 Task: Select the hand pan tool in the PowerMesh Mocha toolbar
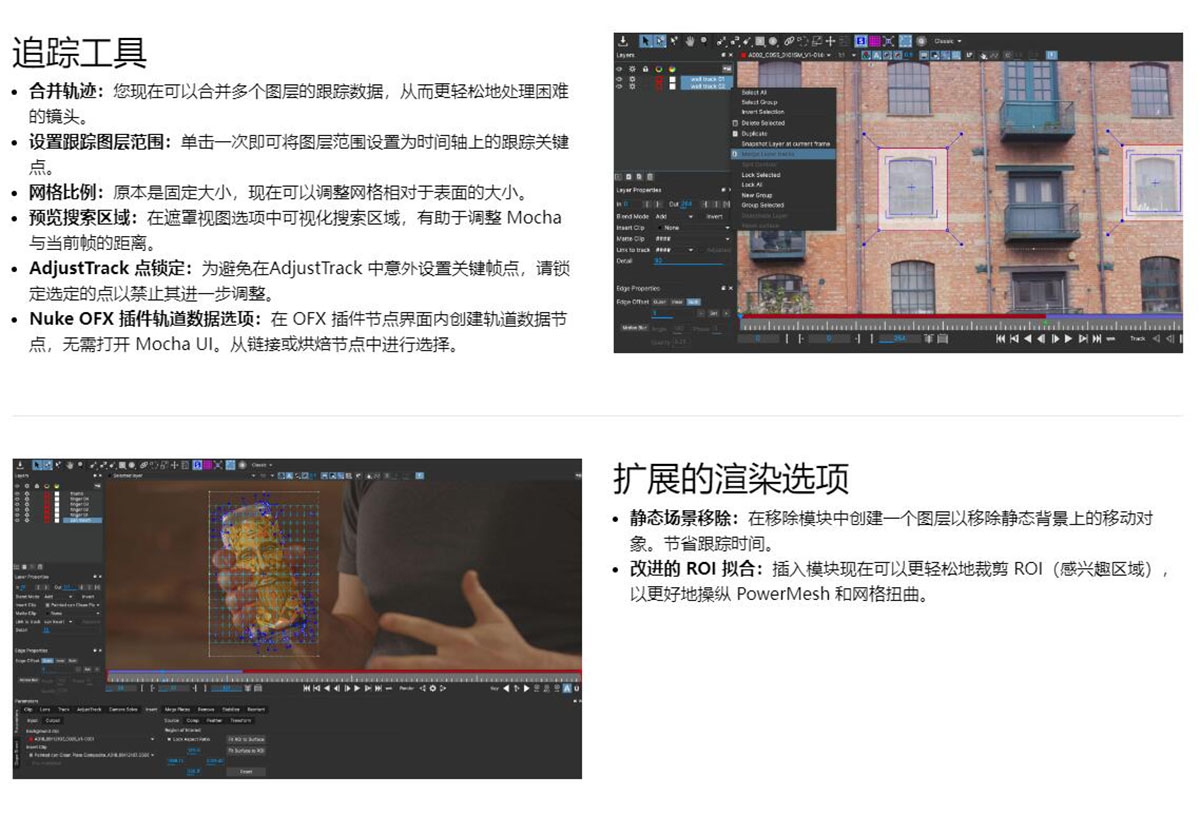click(69, 465)
